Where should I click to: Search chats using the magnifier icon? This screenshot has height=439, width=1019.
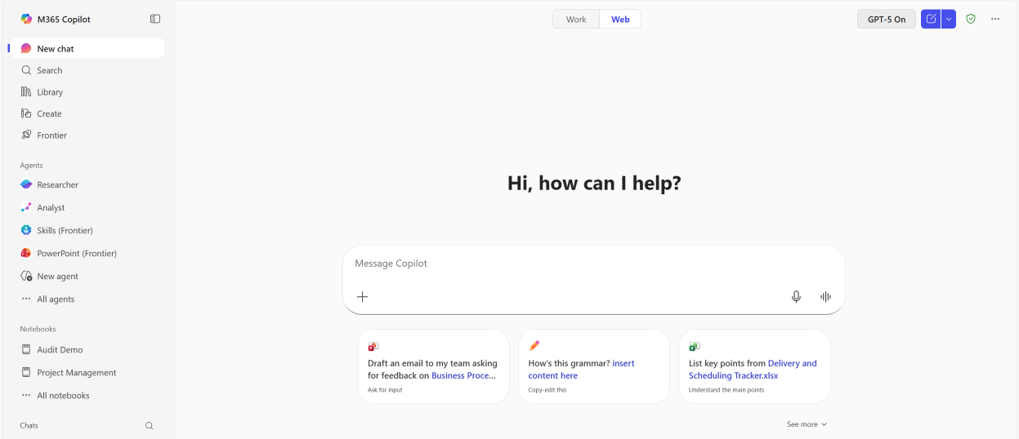pyautogui.click(x=149, y=426)
